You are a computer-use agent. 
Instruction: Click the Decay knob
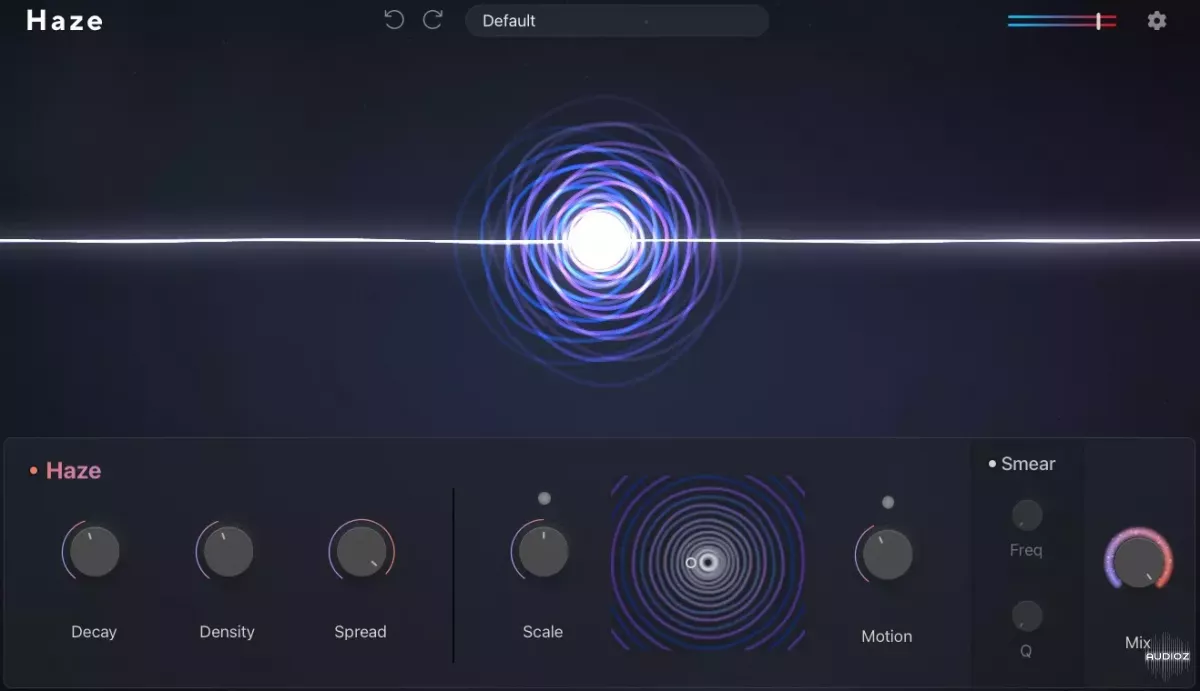pyautogui.click(x=94, y=551)
